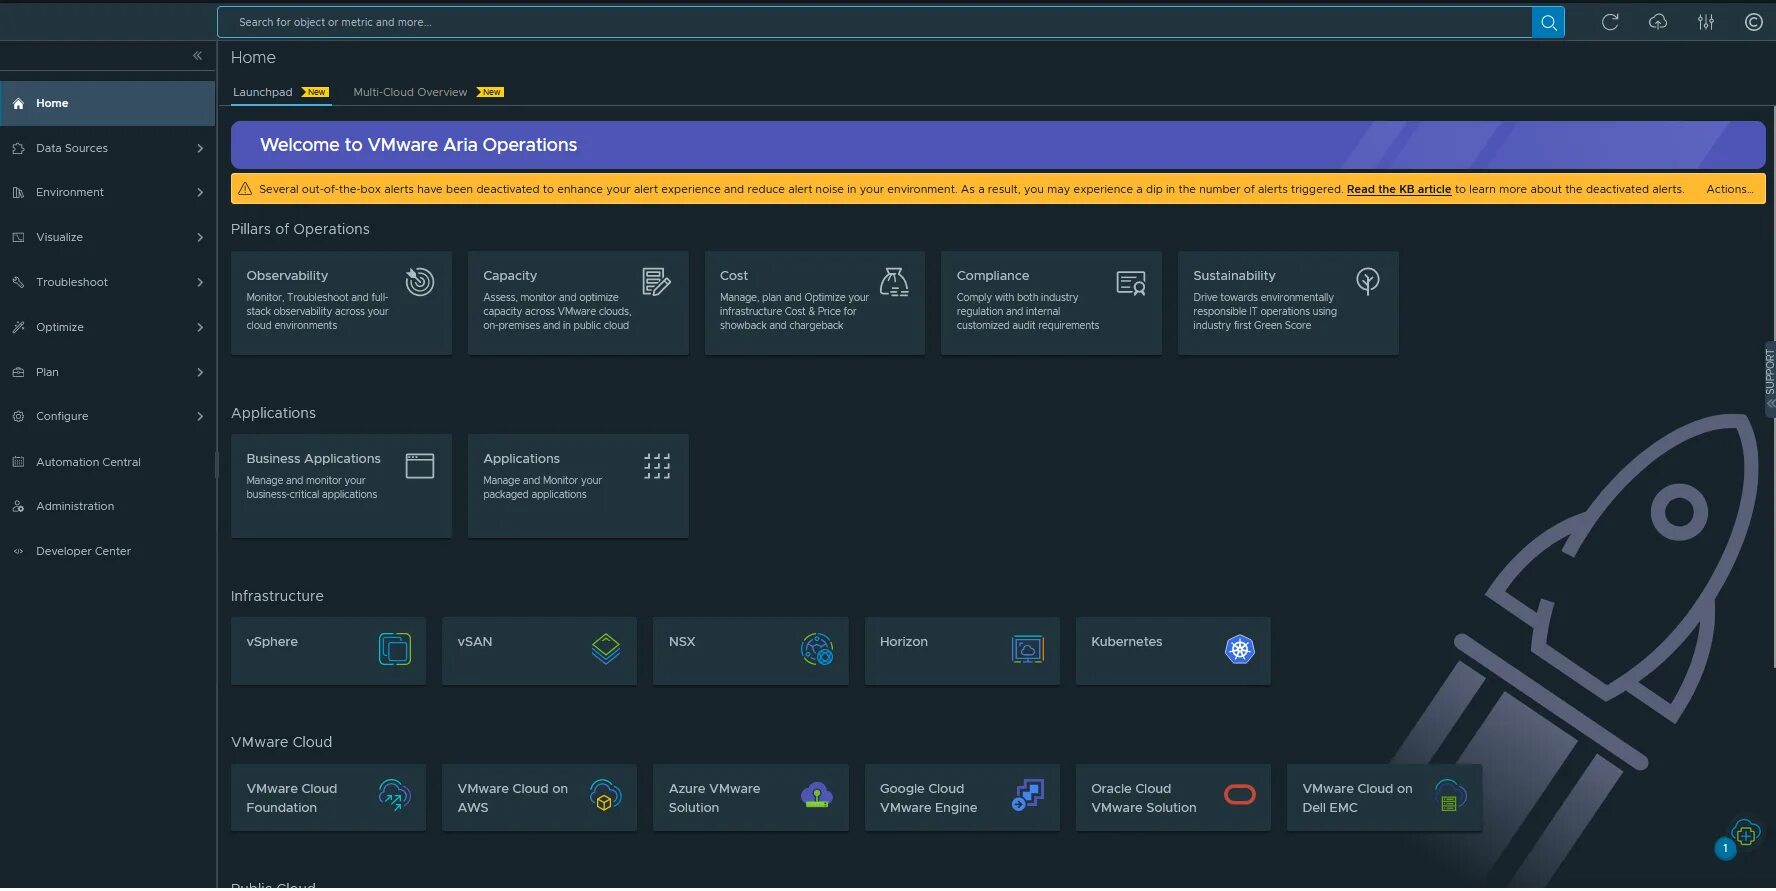
Task: Click the Troubleshoot label in sidebar
Action: 72,283
